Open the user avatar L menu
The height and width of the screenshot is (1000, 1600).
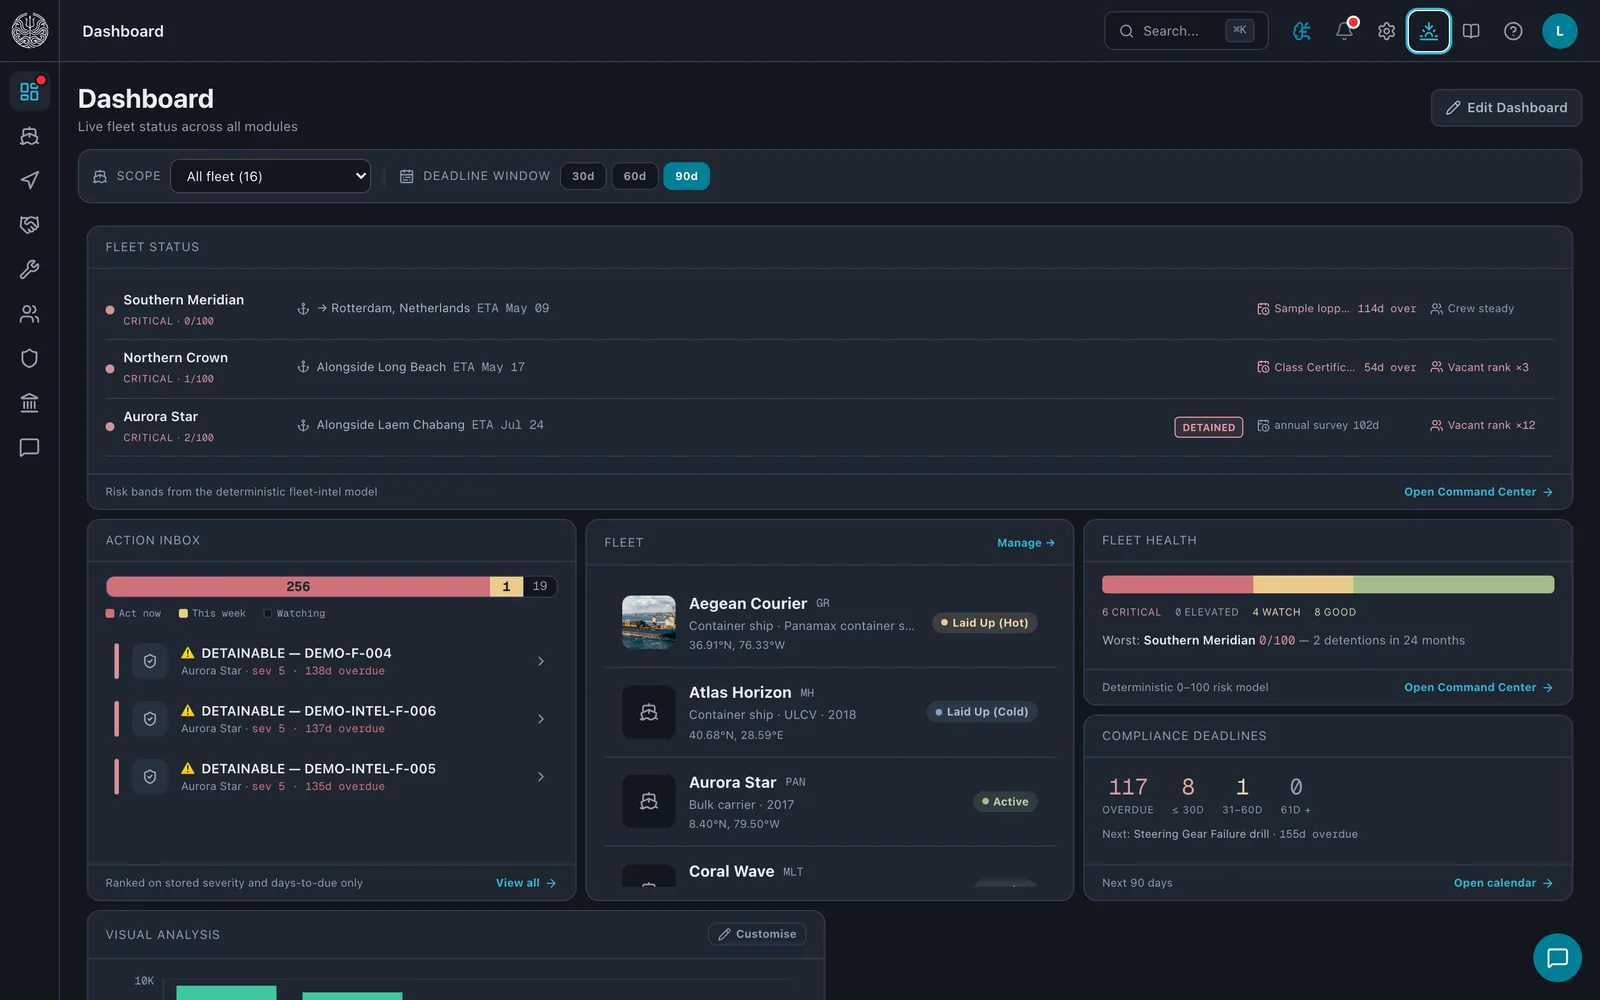tap(1559, 31)
